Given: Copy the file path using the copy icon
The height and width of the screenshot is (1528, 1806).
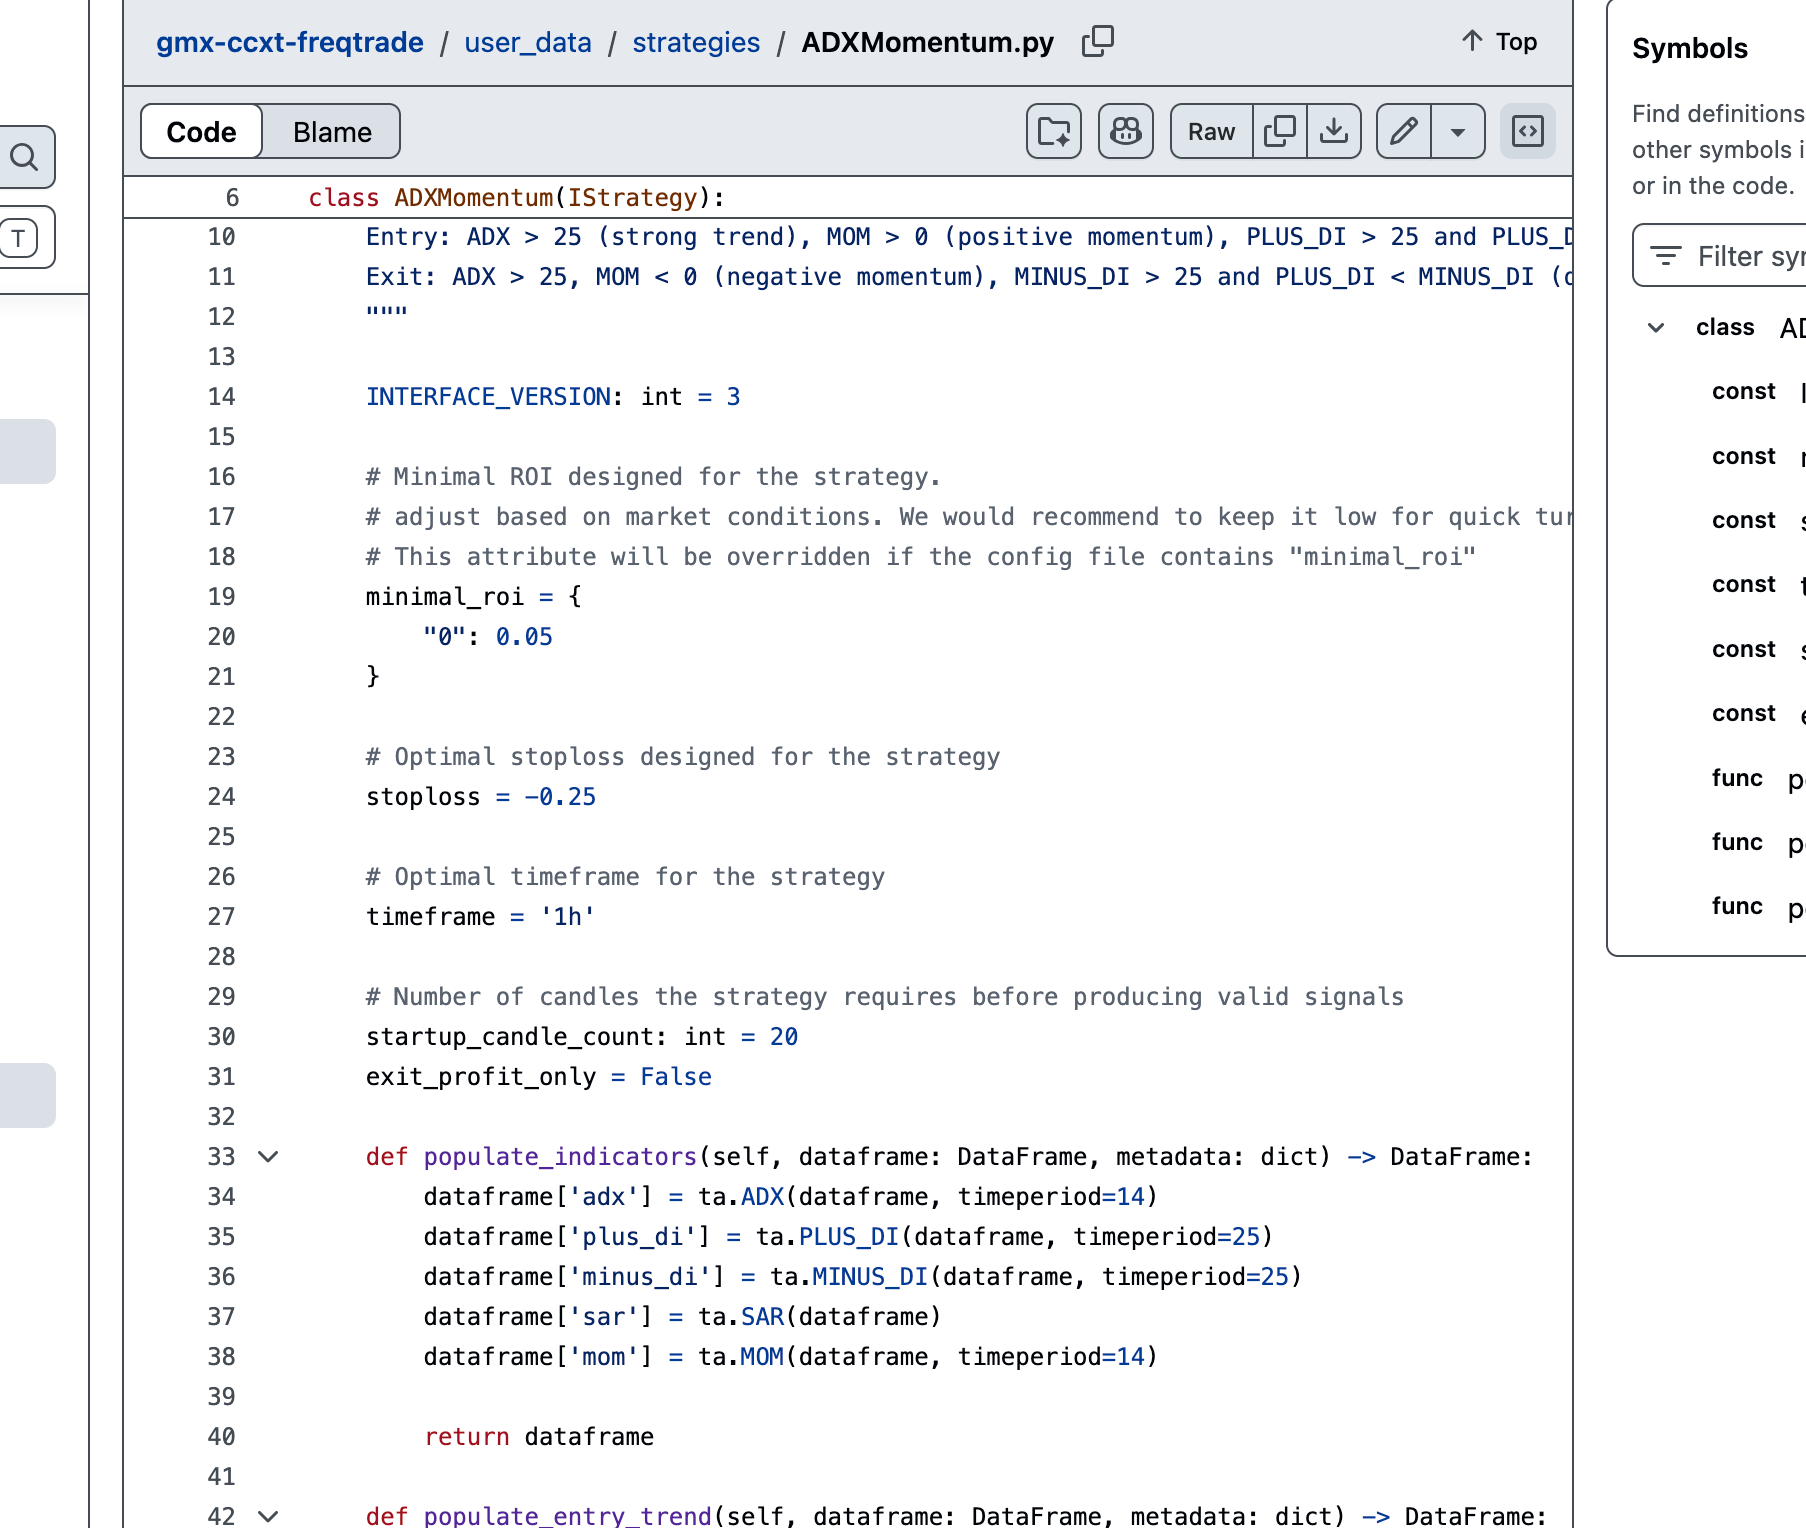Looking at the screenshot, I should point(1097,41).
